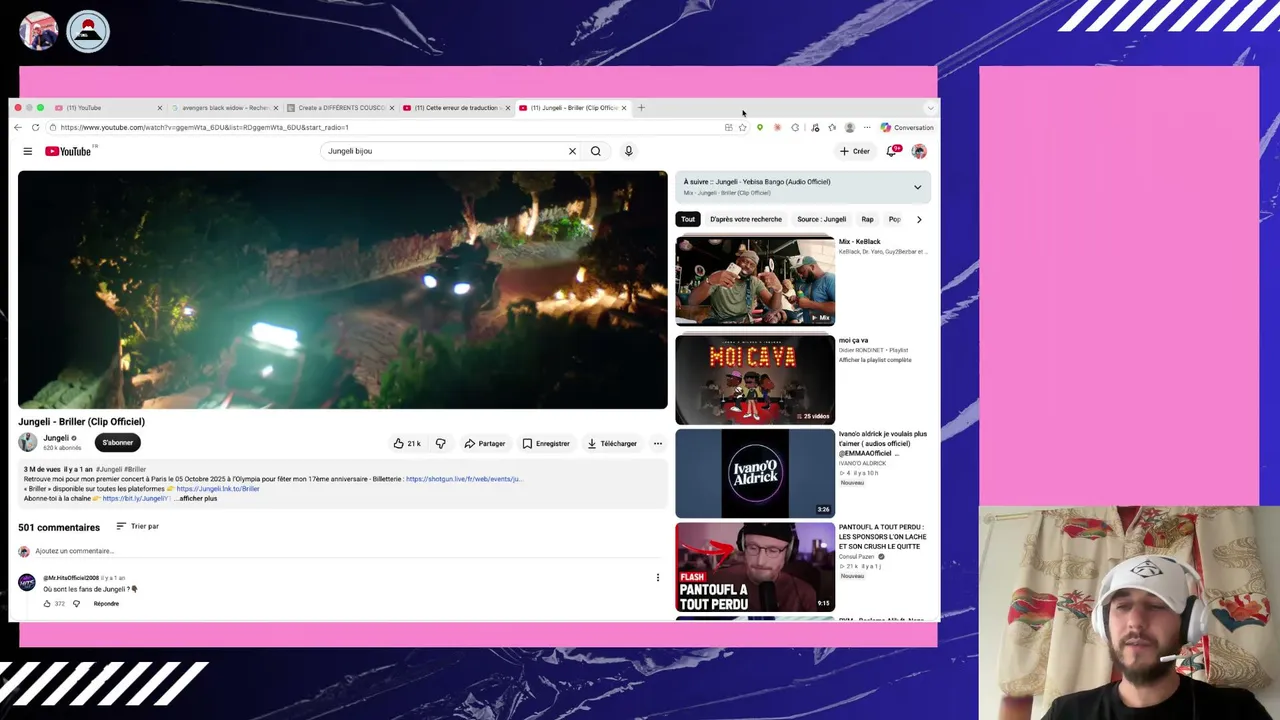The width and height of the screenshot is (1280, 720).
Task: Dislike the Briller video
Action: 440,443
